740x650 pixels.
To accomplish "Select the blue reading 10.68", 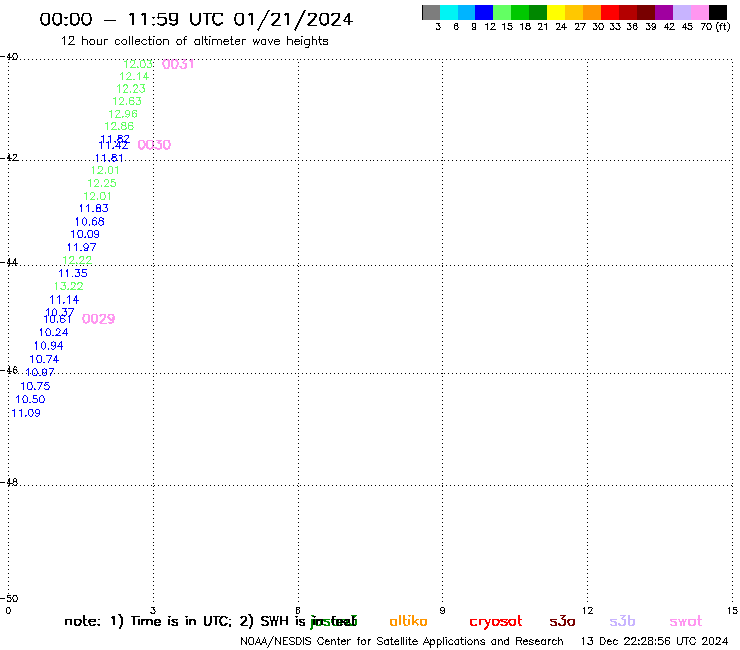I will pyautogui.click(x=90, y=222).
